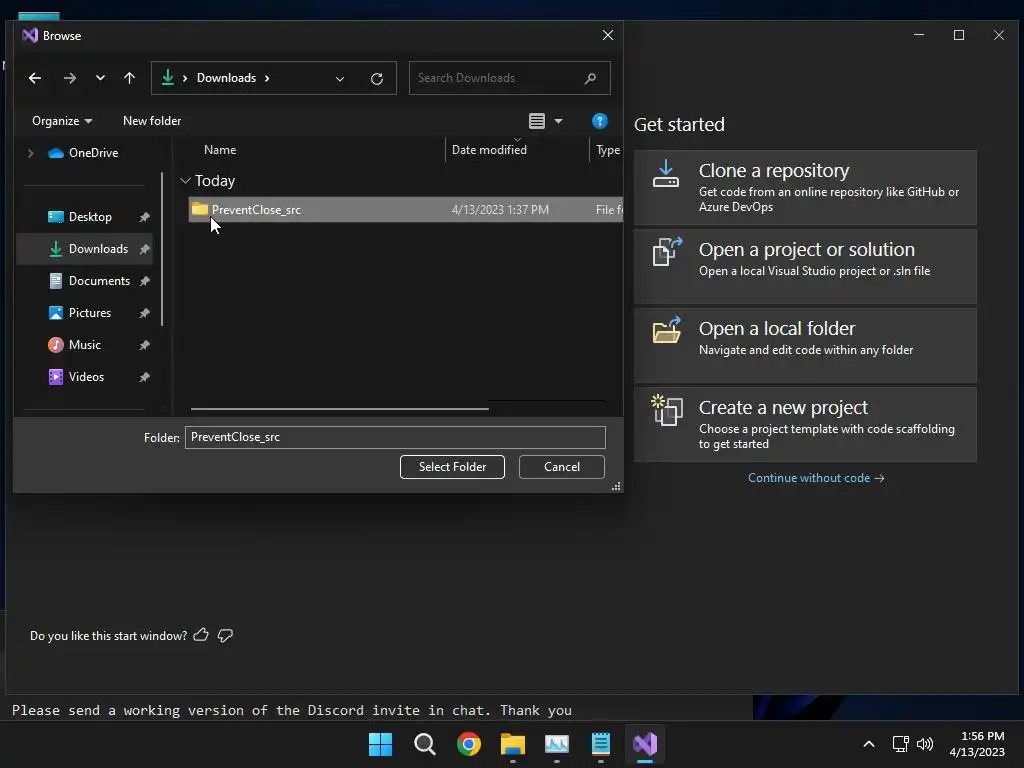1024x768 pixels.
Task: Open Notepad from taskbar
Action: (601, 744)
